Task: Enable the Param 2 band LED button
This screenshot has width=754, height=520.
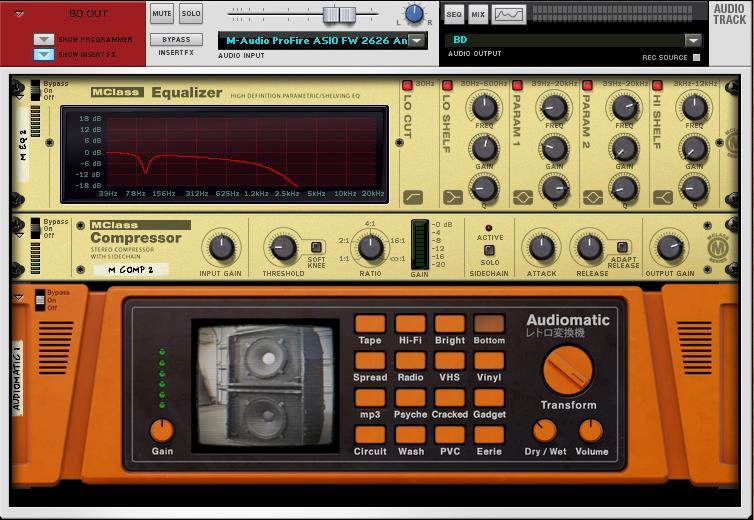Action: (x=587, y=86)
